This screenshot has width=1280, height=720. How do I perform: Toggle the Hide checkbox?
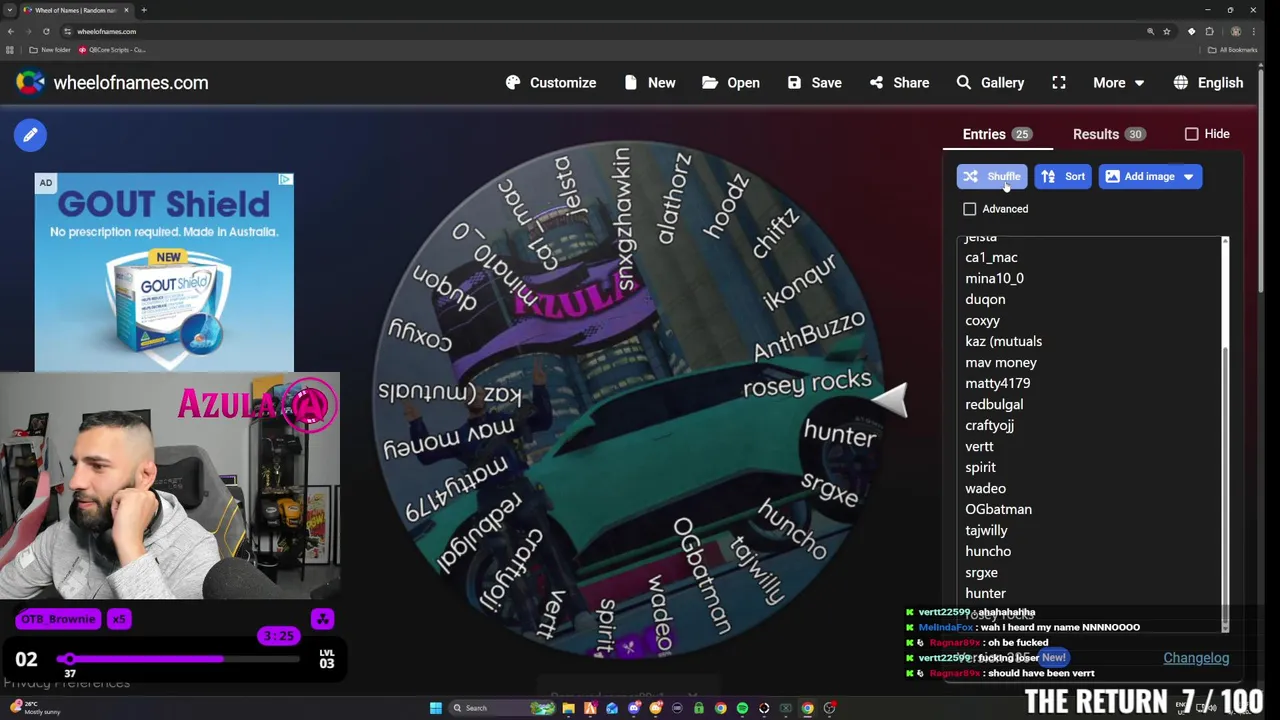coord(1191,134)
